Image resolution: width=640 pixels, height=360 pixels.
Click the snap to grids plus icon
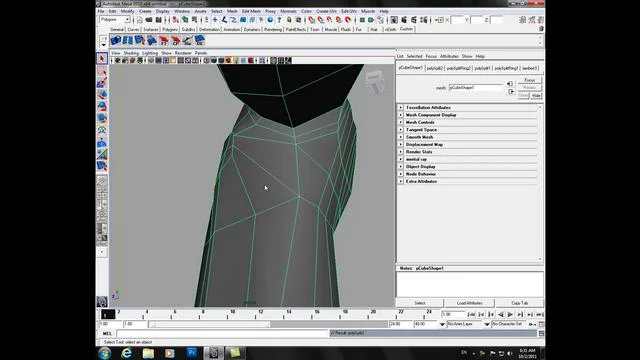click(x=215, y=20)
